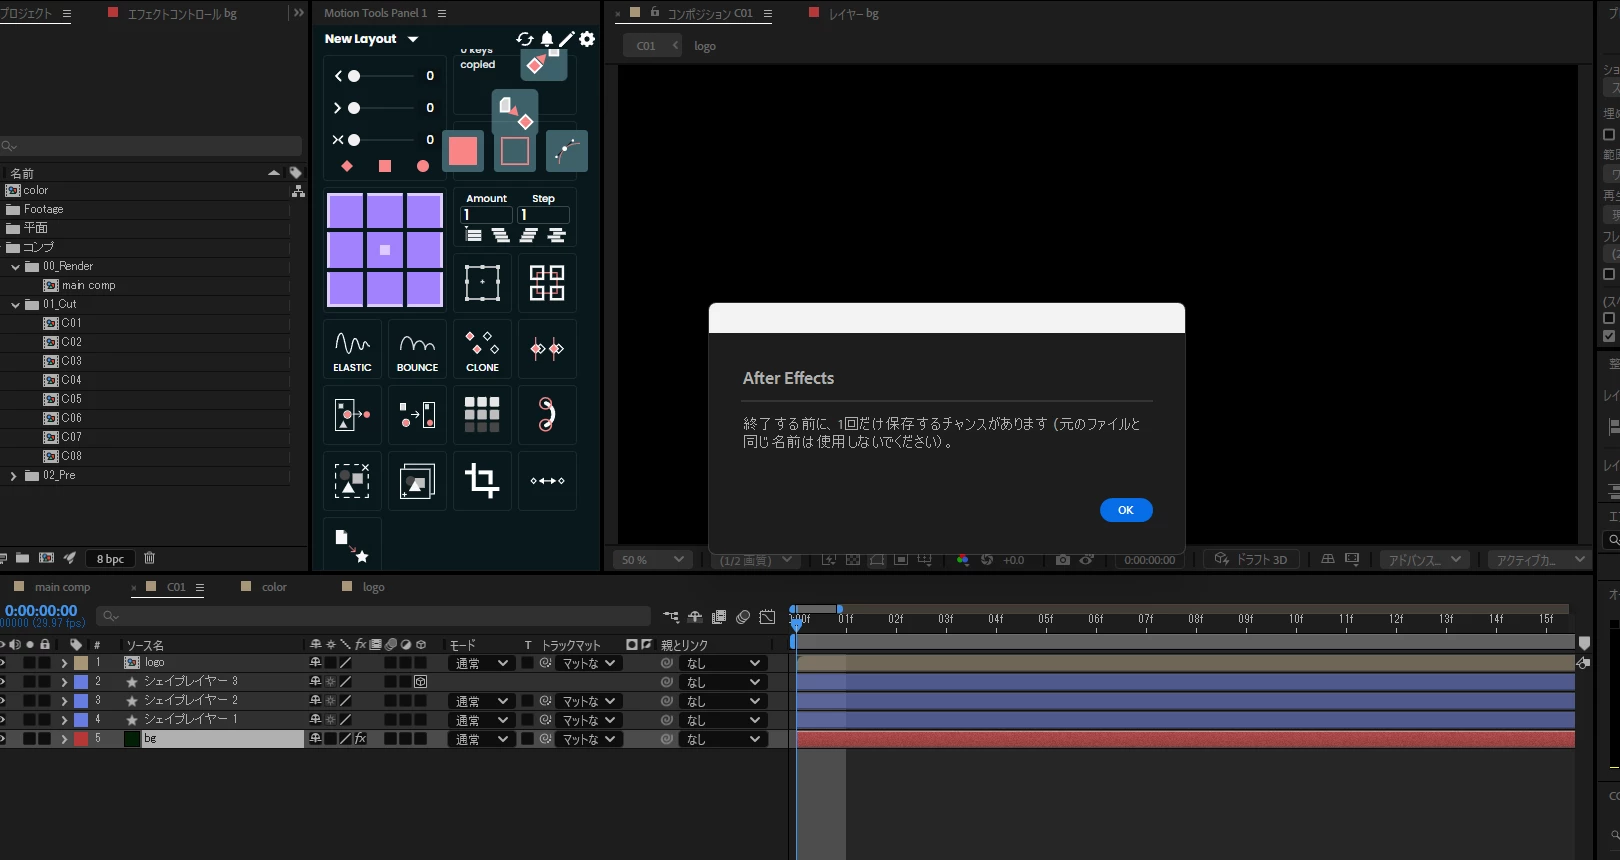
Task: Click the red label color of bg layer
Action: [x=81, y=739]
